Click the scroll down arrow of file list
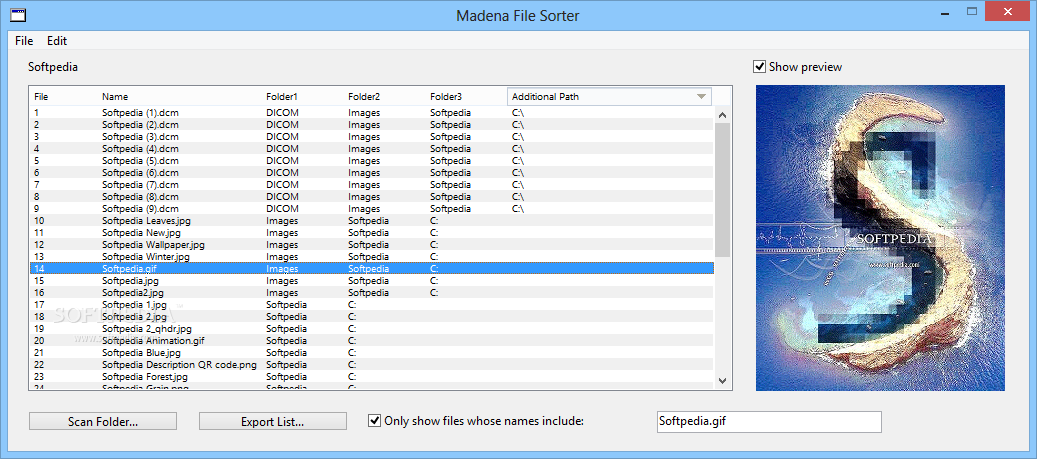 click(x=722, y=380)
